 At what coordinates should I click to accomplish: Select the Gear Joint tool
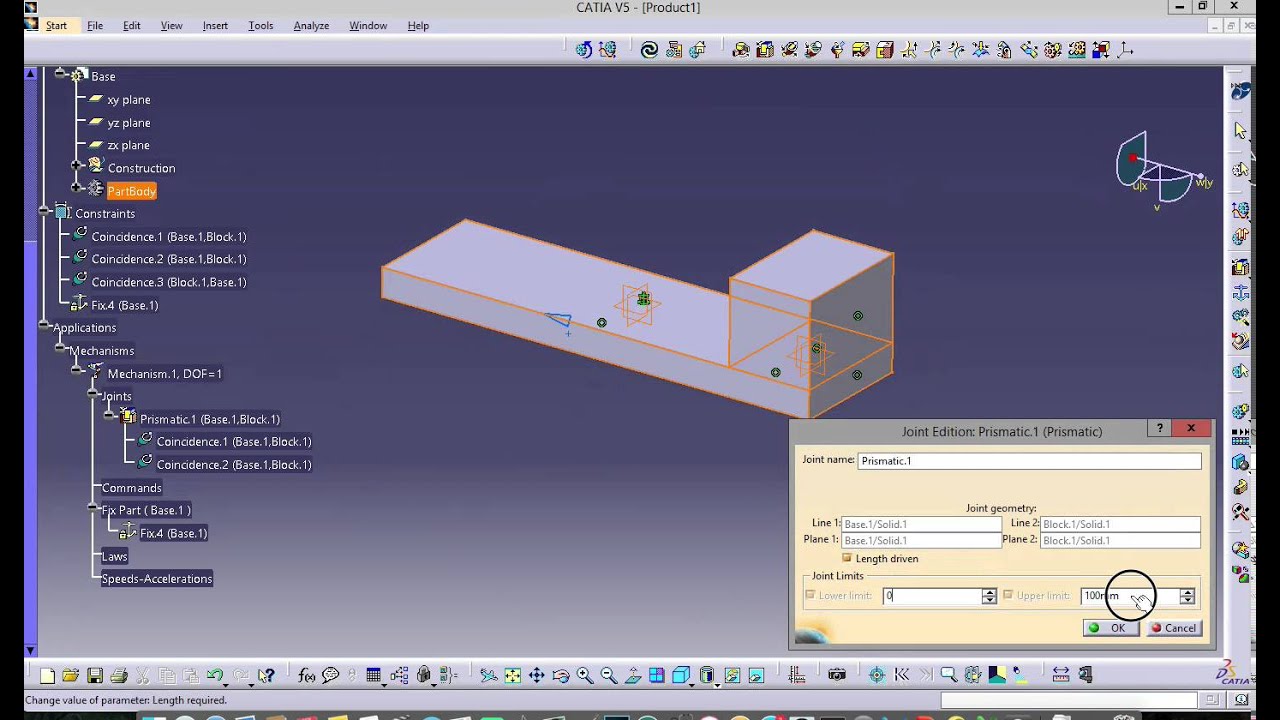(x=1052, y=49)
